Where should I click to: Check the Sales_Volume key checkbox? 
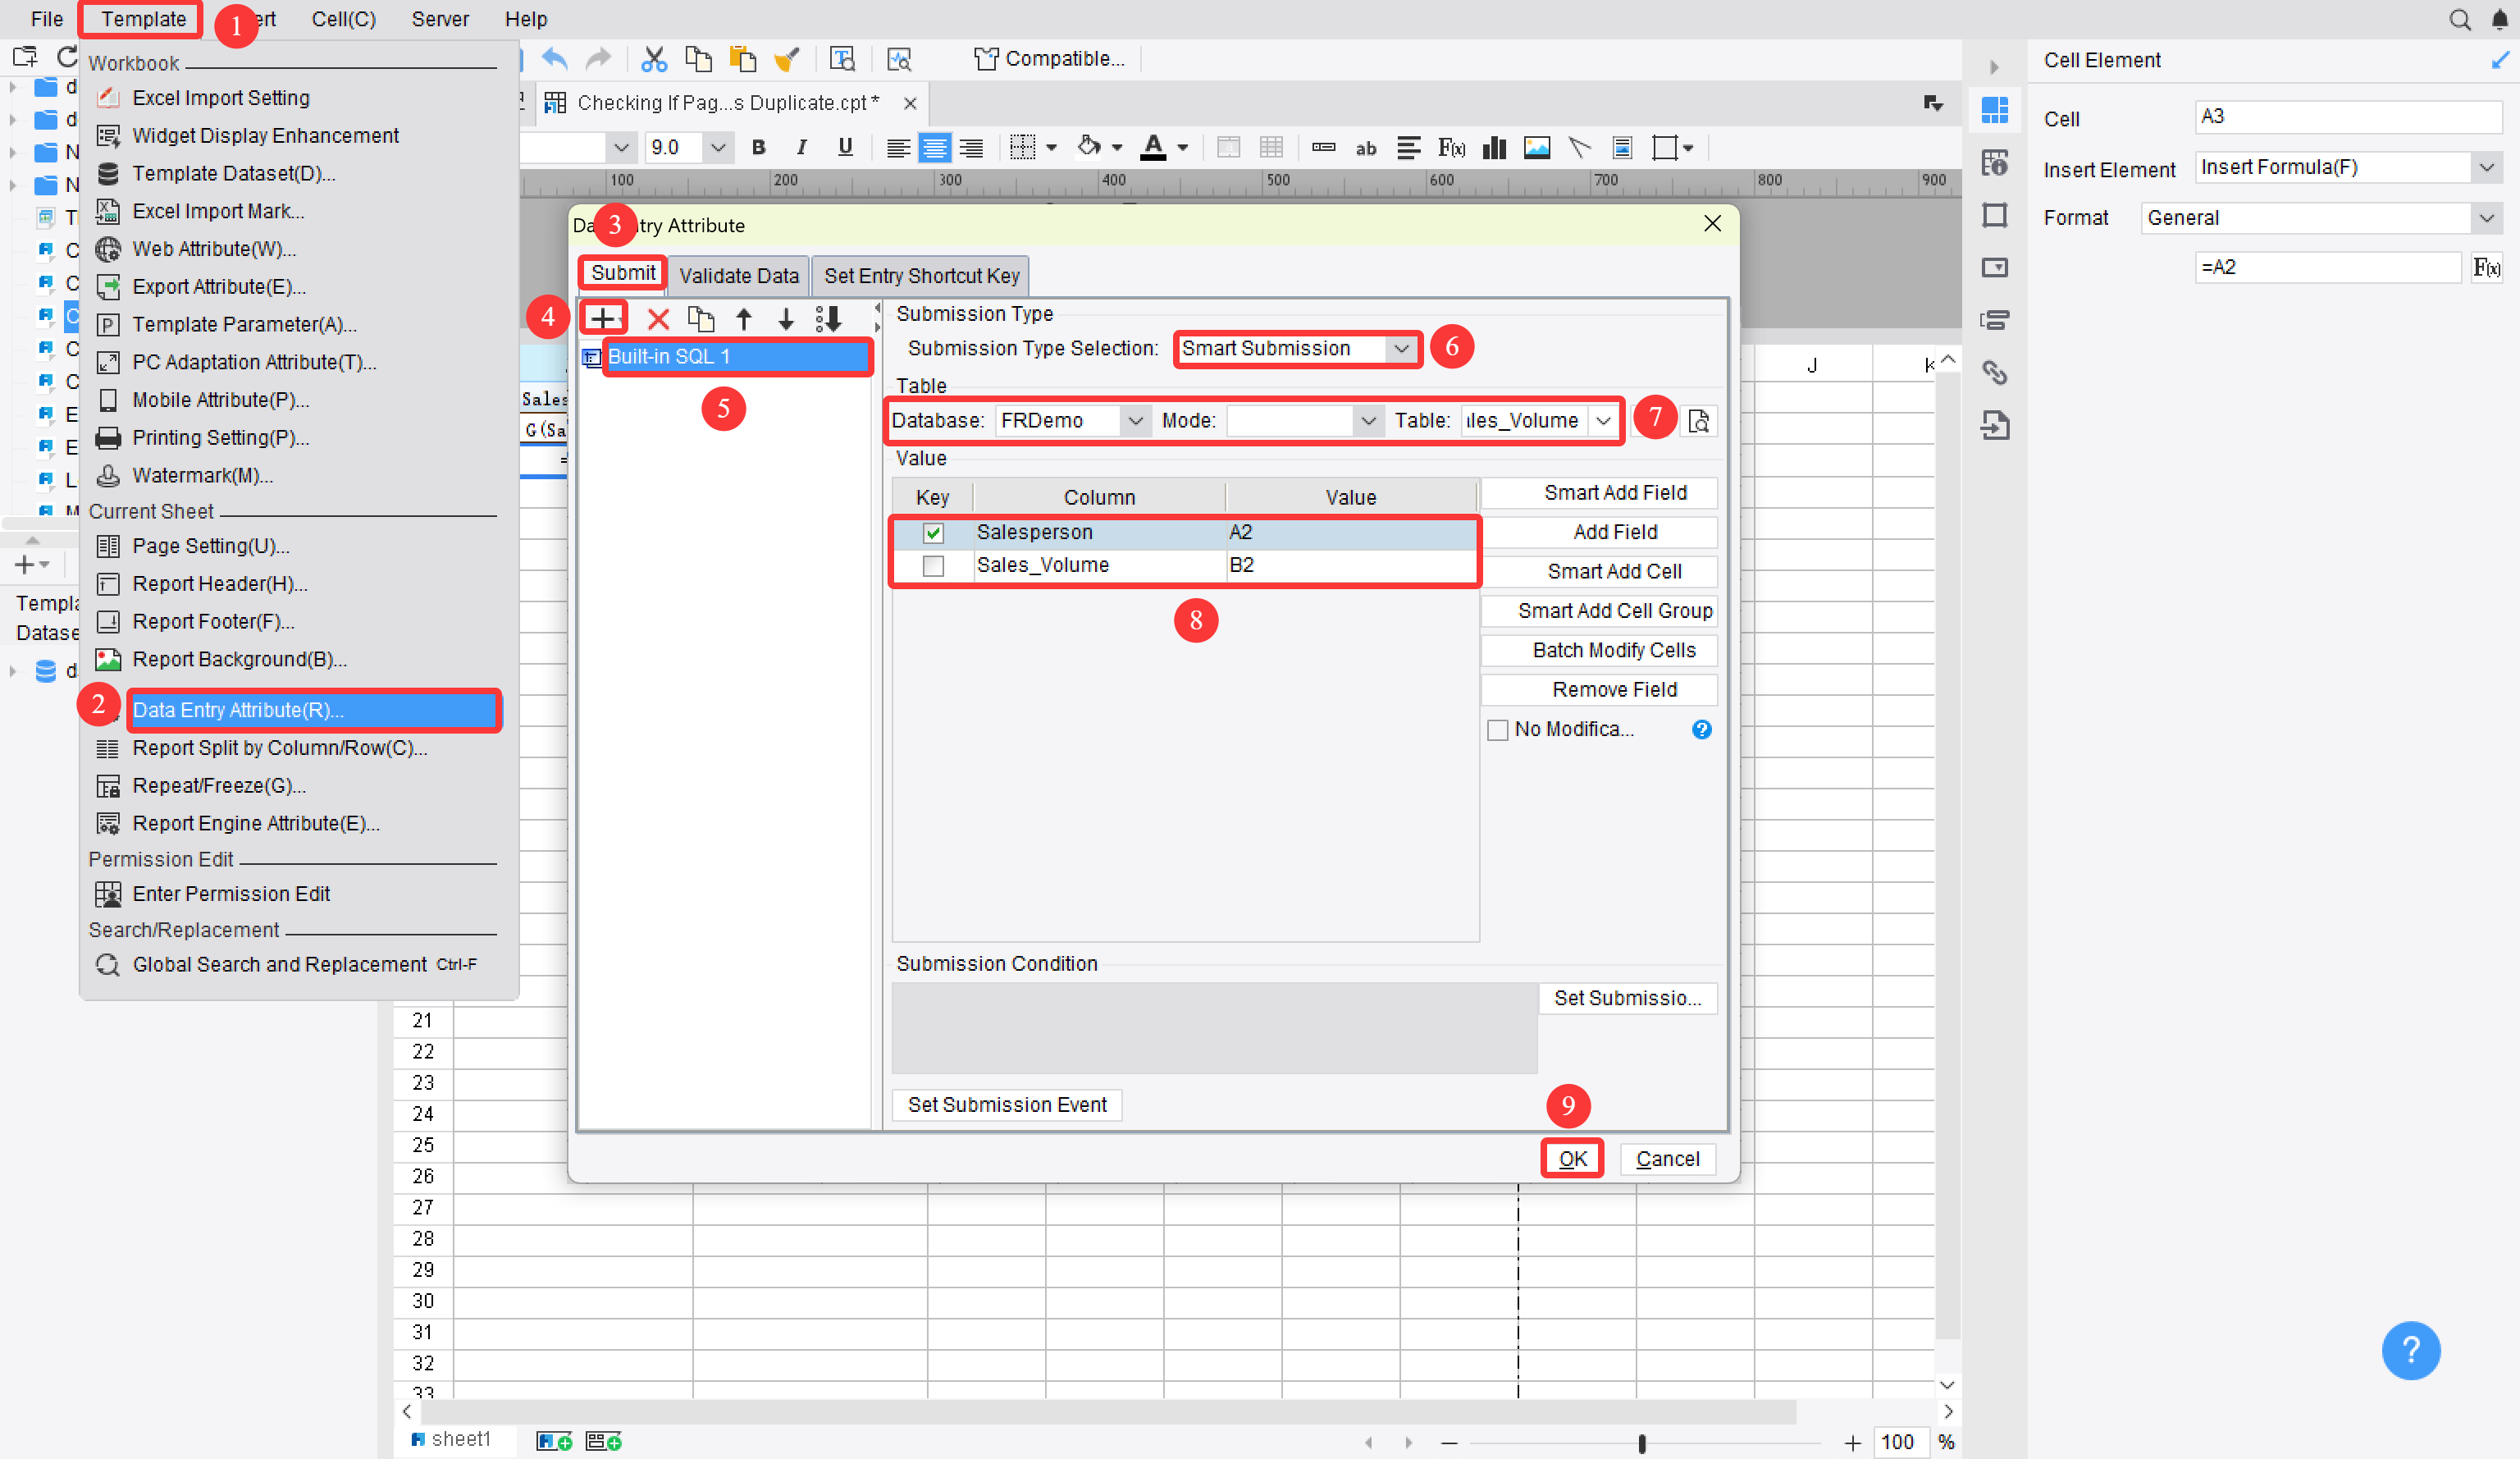click(x=934, y=565)
